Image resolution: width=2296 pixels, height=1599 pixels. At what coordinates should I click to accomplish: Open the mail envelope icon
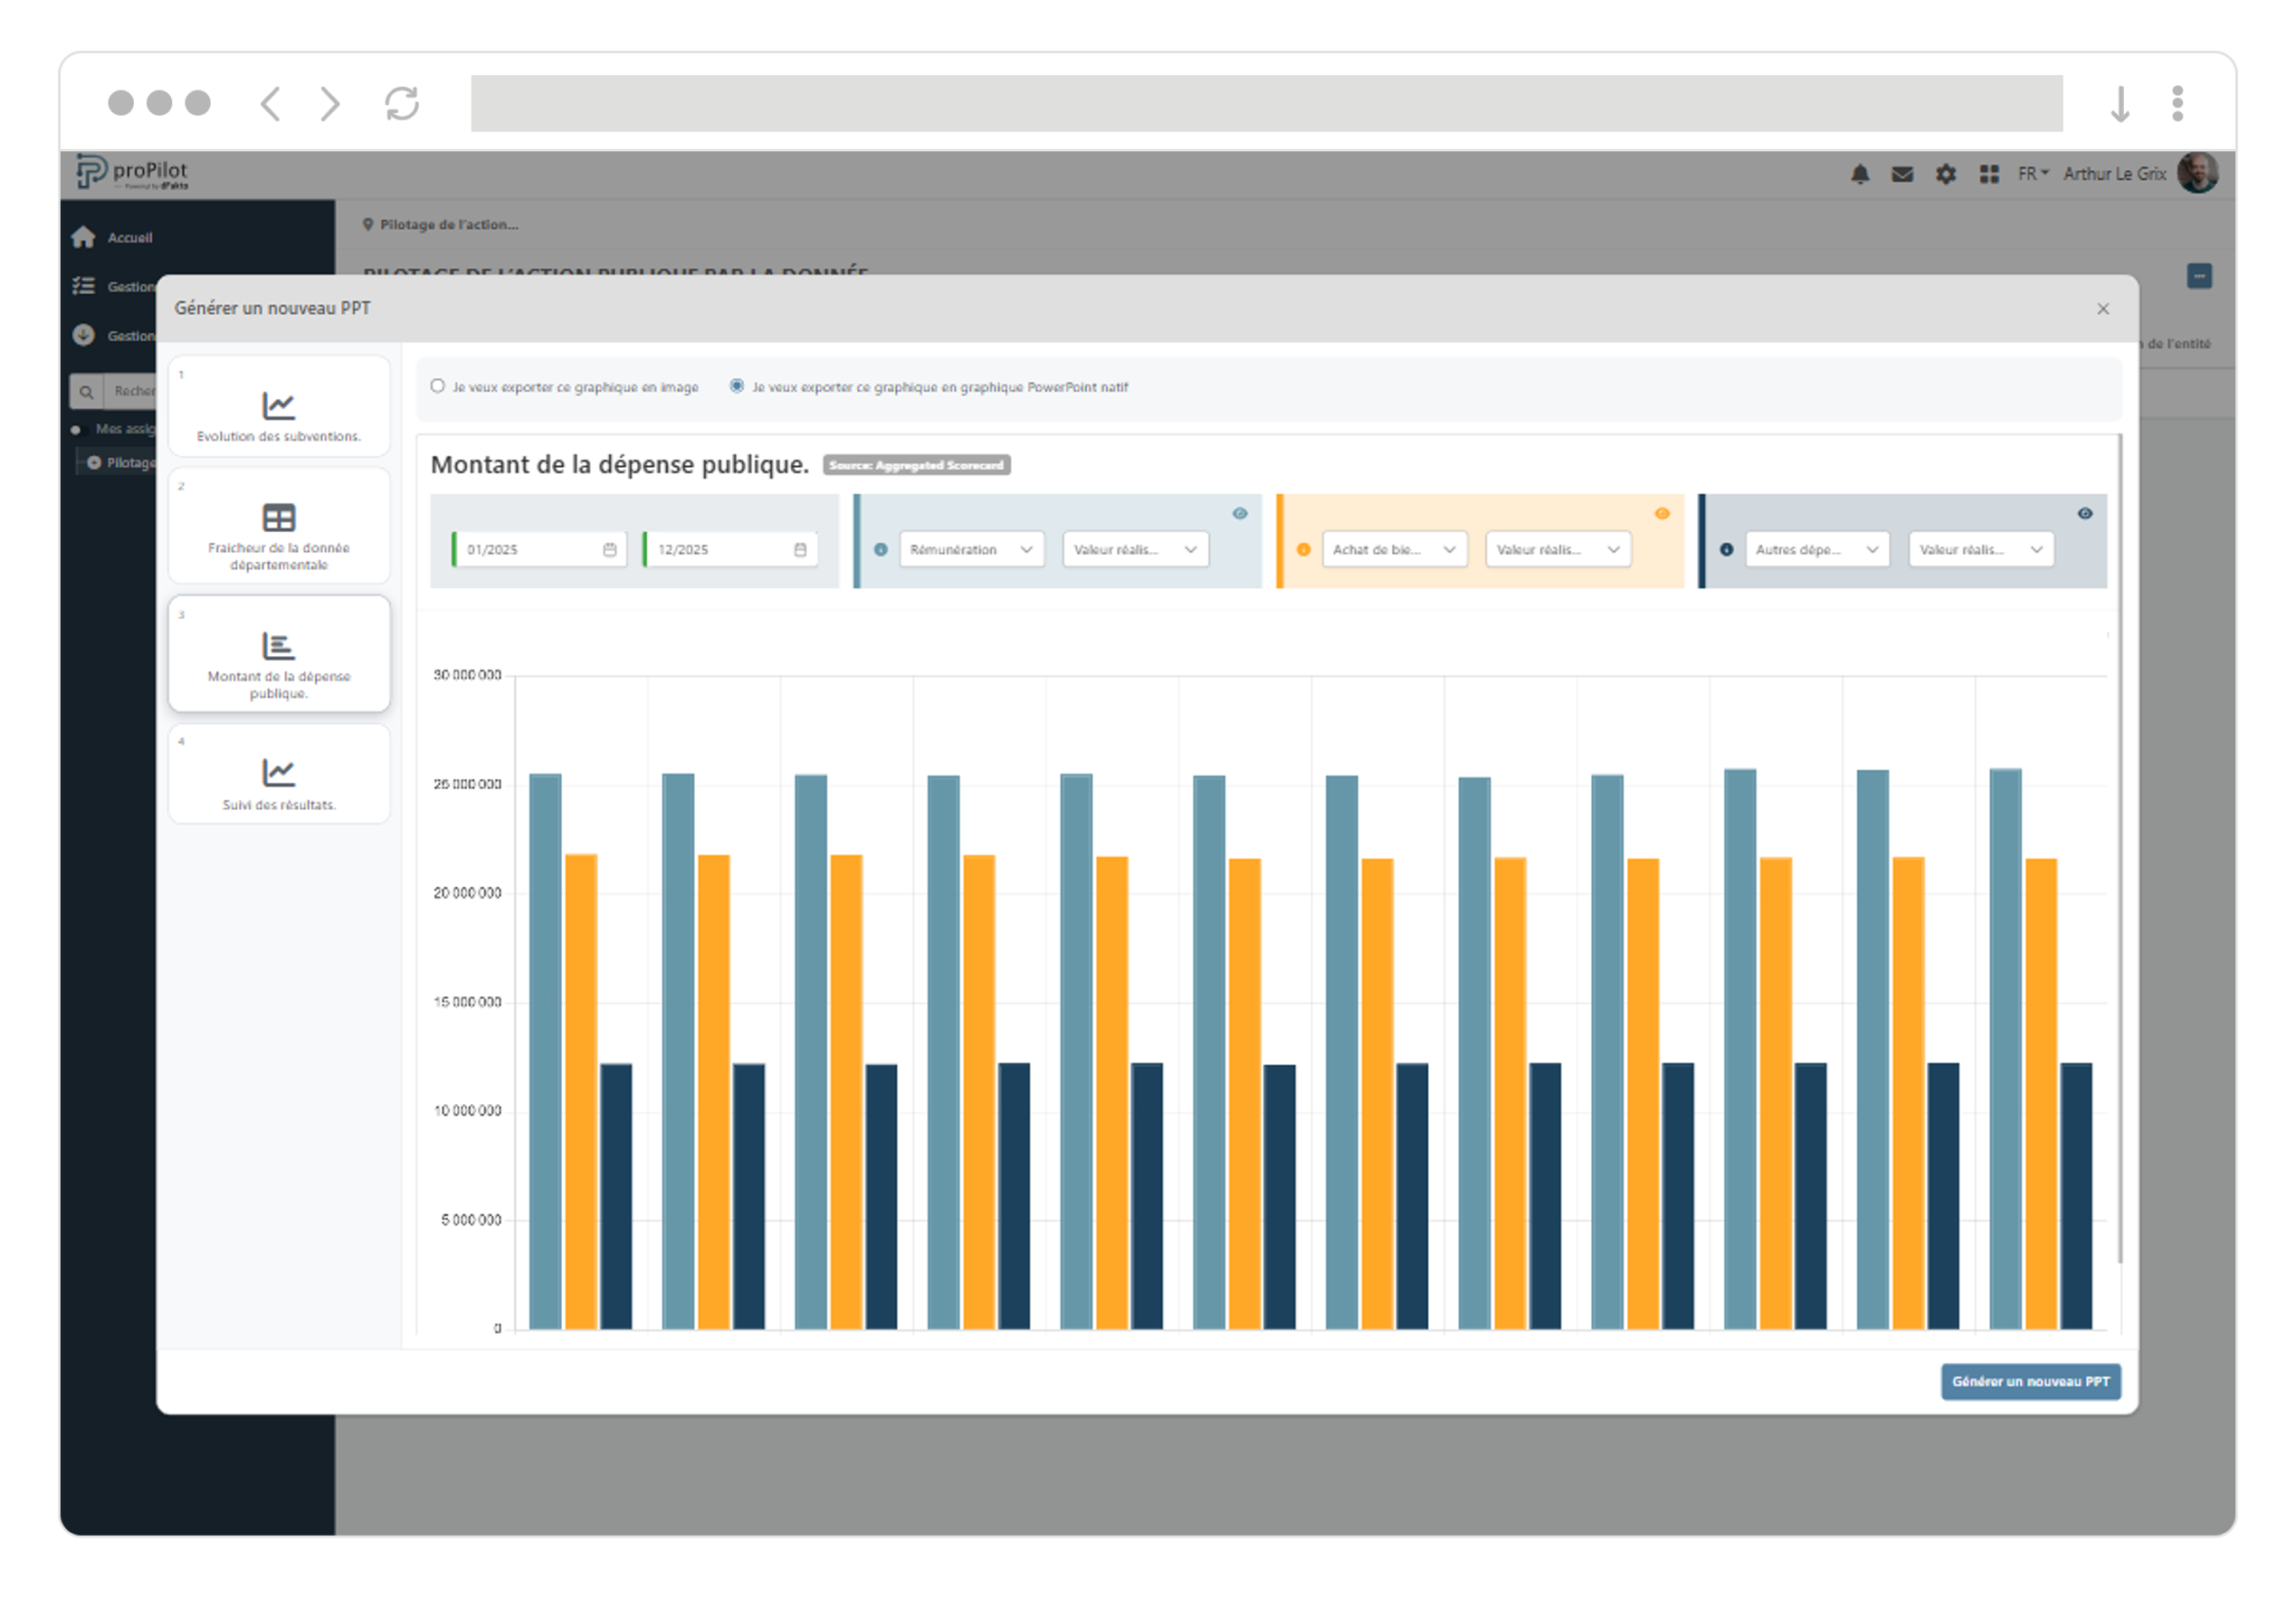(x=1902, y=174)
